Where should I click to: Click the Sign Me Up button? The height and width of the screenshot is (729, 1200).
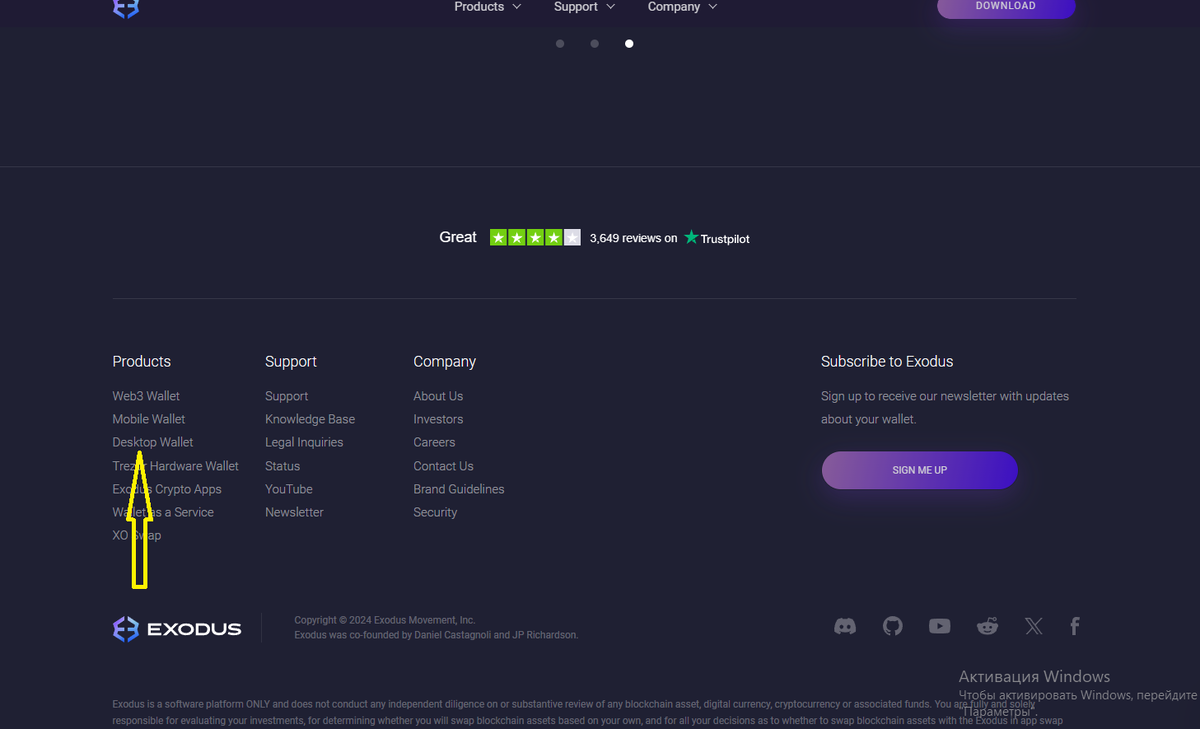[x=920, y=470]
